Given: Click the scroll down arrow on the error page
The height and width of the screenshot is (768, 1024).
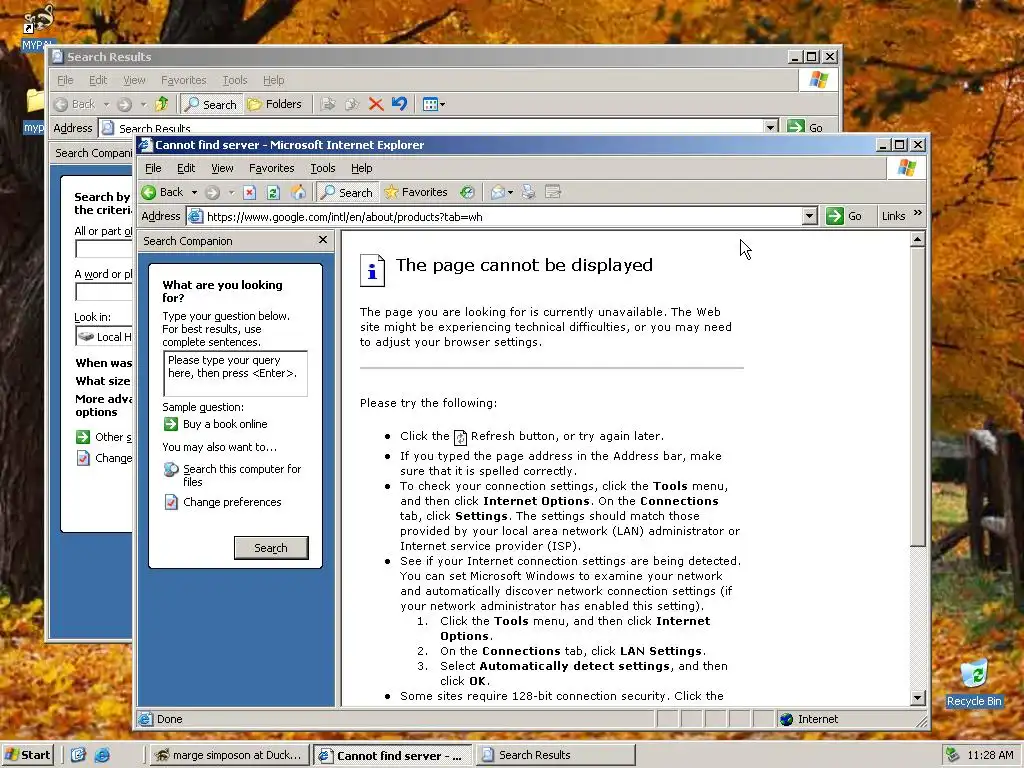Looking at the screenshot, I should (917, 698).
